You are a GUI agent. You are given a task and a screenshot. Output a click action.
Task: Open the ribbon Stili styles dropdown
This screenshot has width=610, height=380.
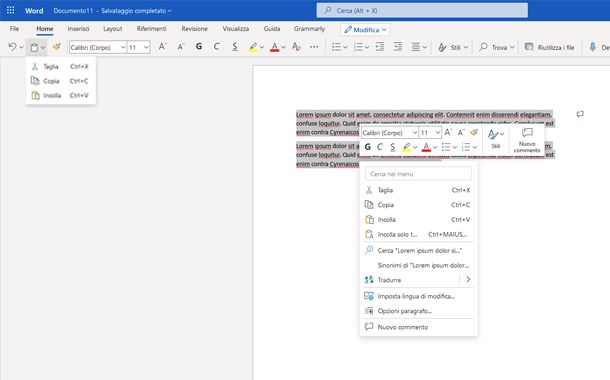click(453, 47)
